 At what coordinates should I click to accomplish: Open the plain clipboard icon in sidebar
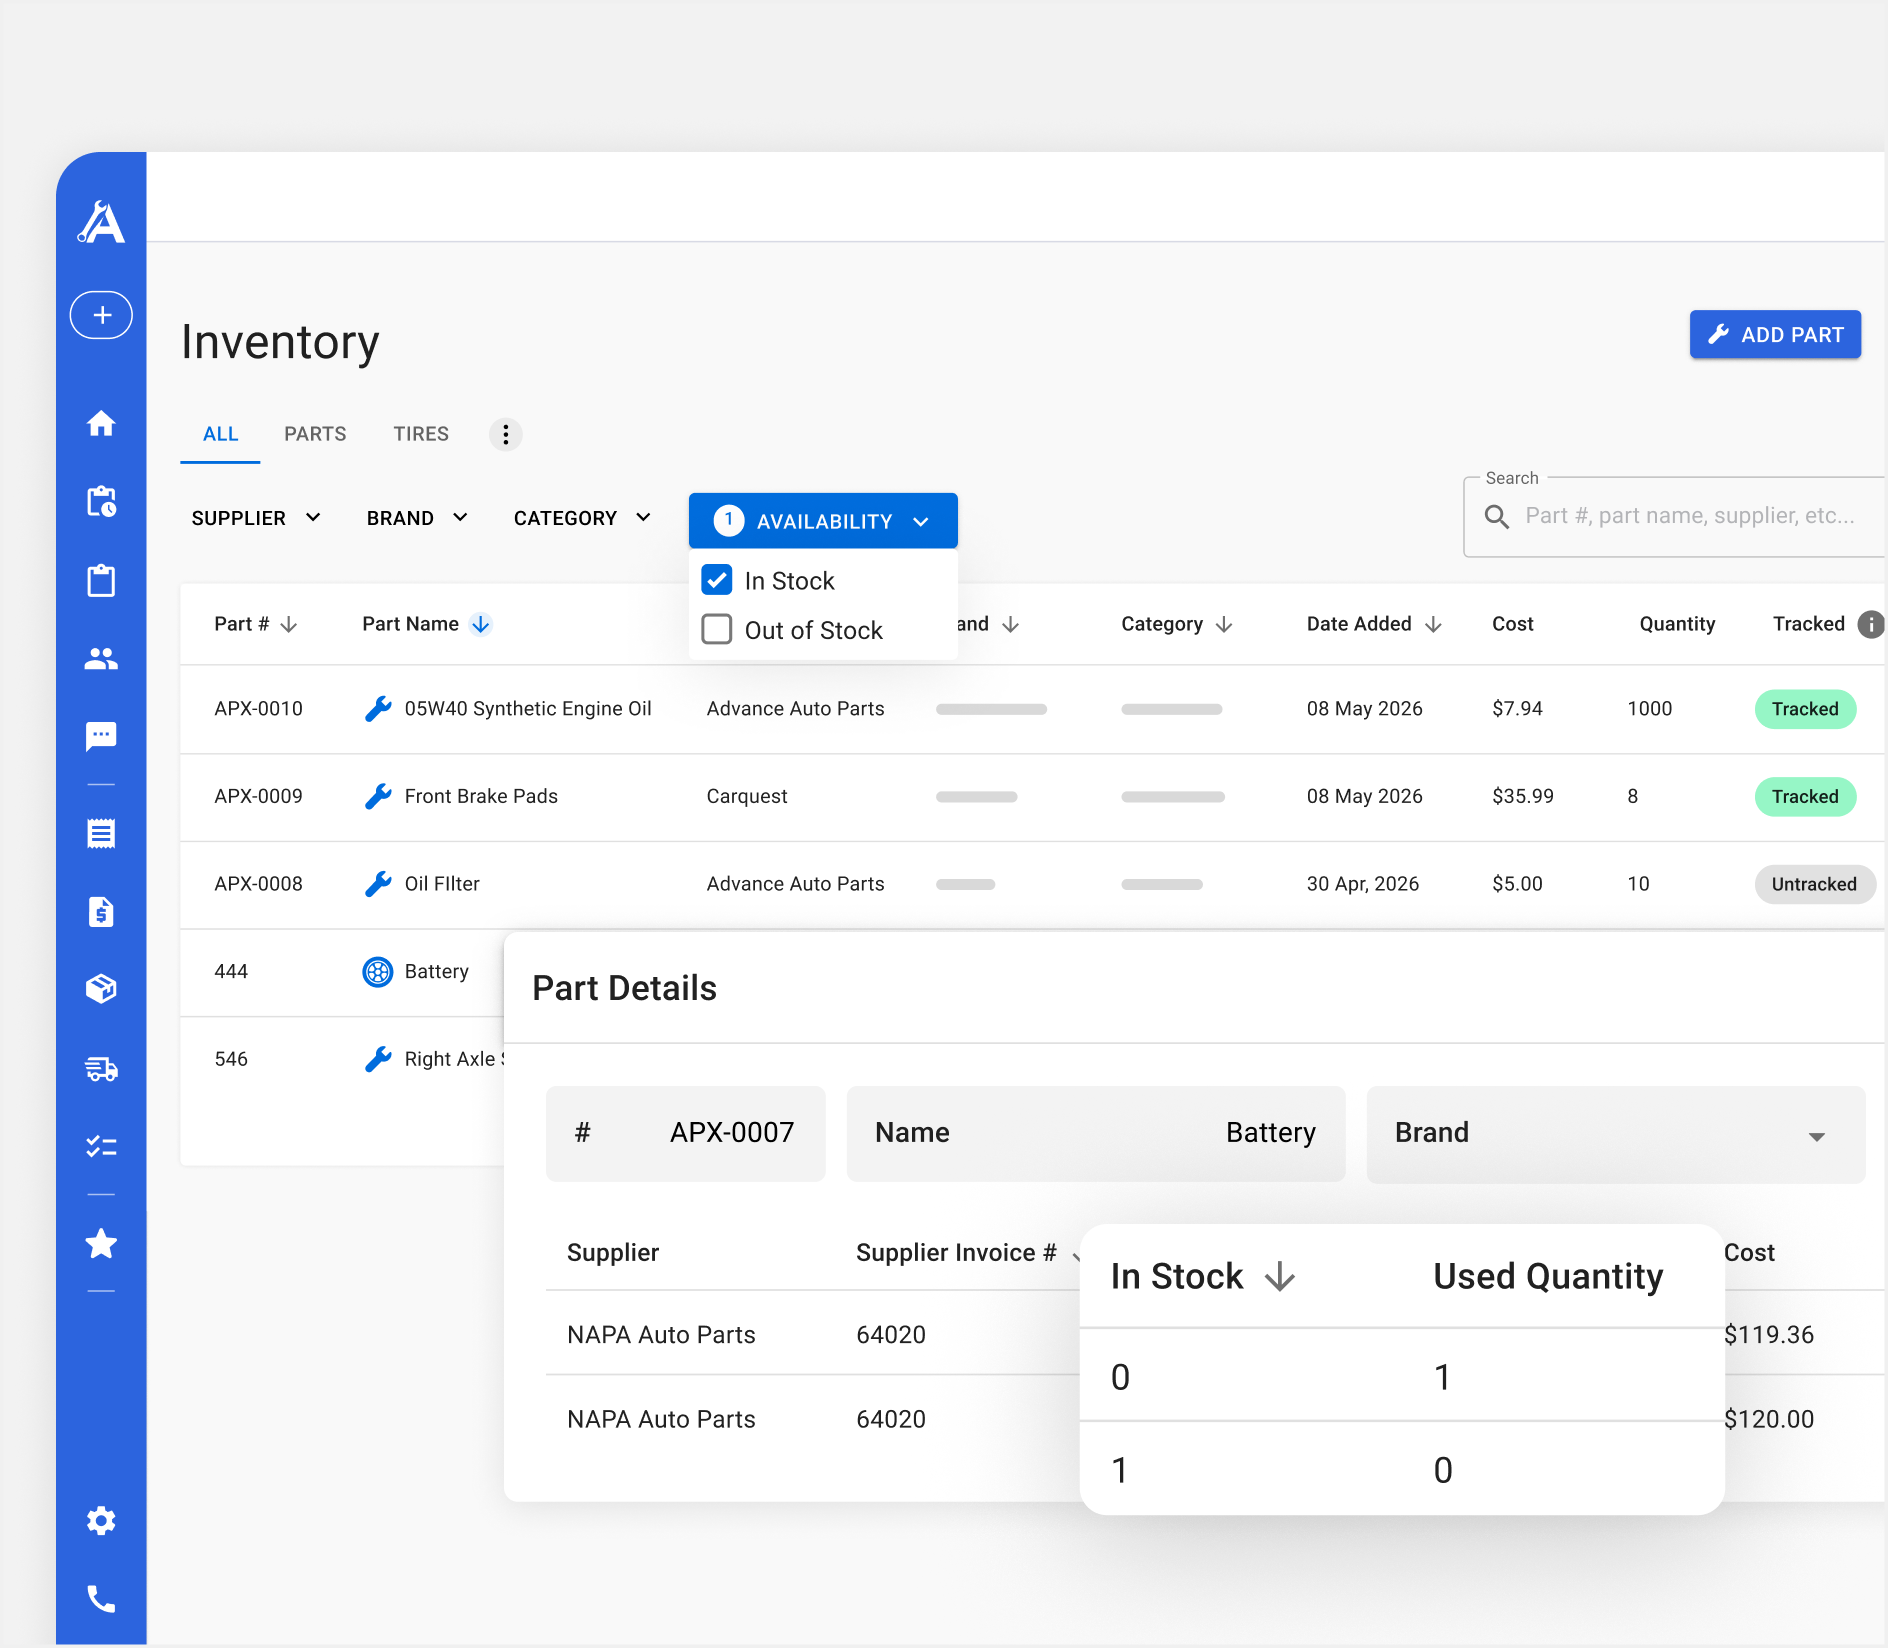[101, 580]
